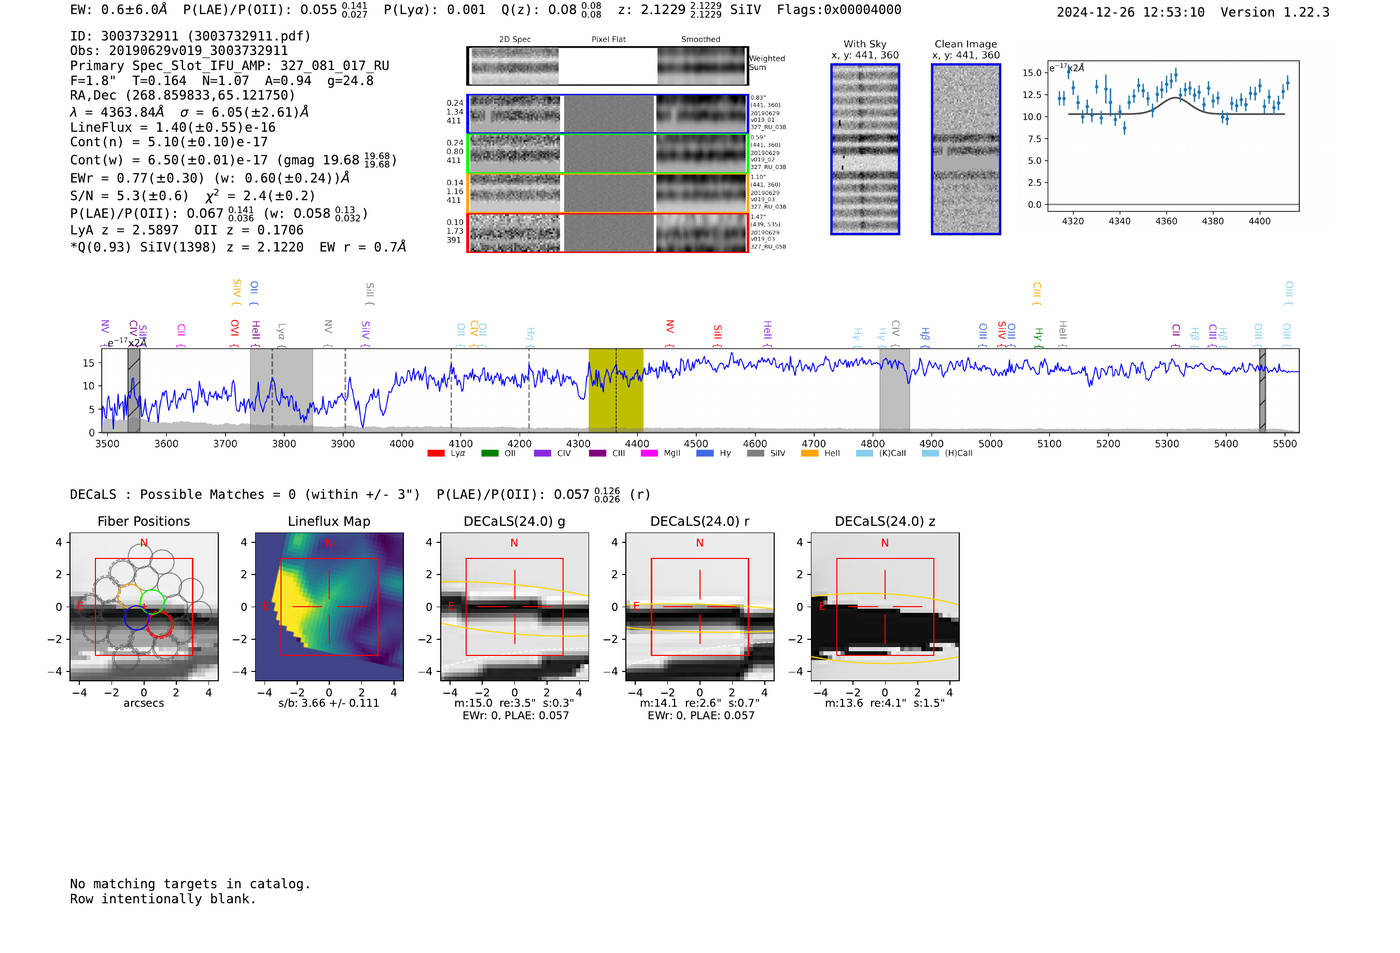Open the DECaLS(24.0) r image
The image size is (1400, 953).
(699, 607)
